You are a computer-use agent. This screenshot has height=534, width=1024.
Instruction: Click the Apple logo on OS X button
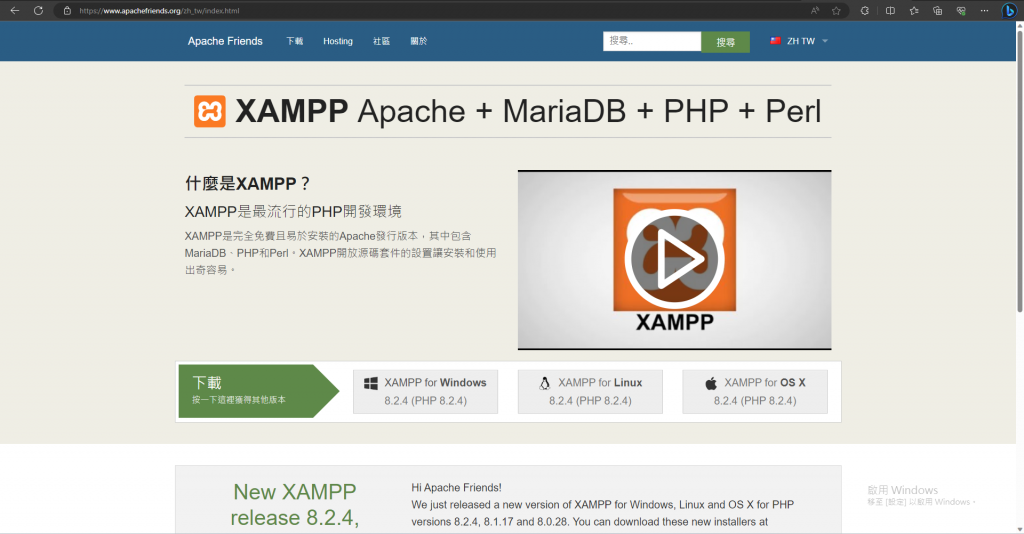tap(711, 383)
